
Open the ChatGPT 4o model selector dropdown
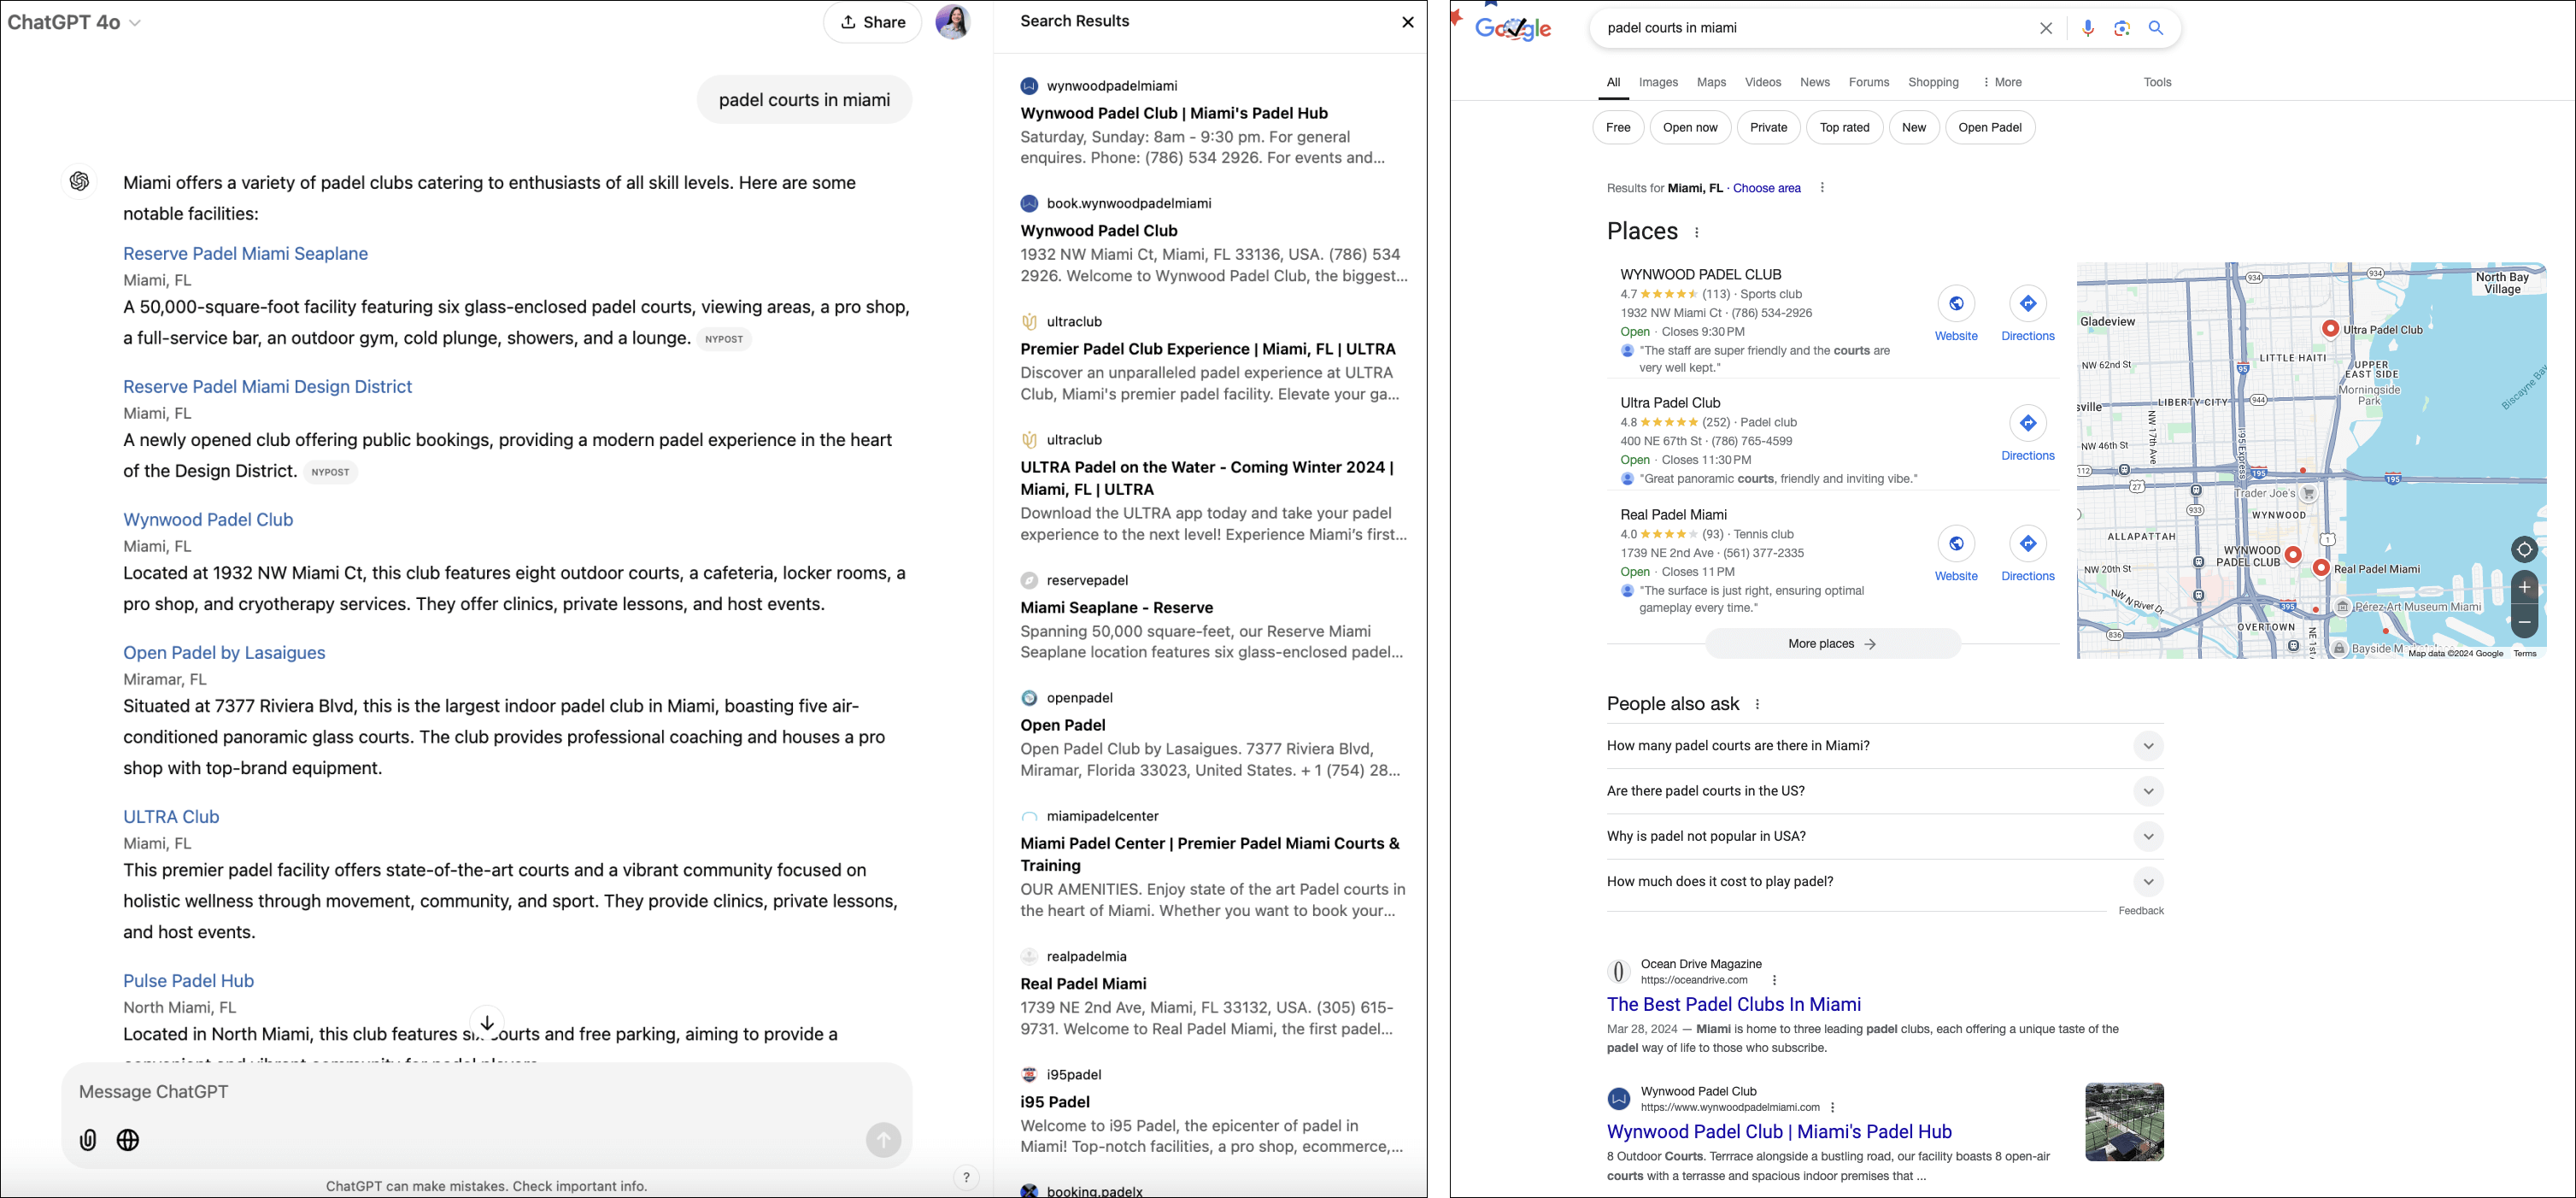pos(74,22)
